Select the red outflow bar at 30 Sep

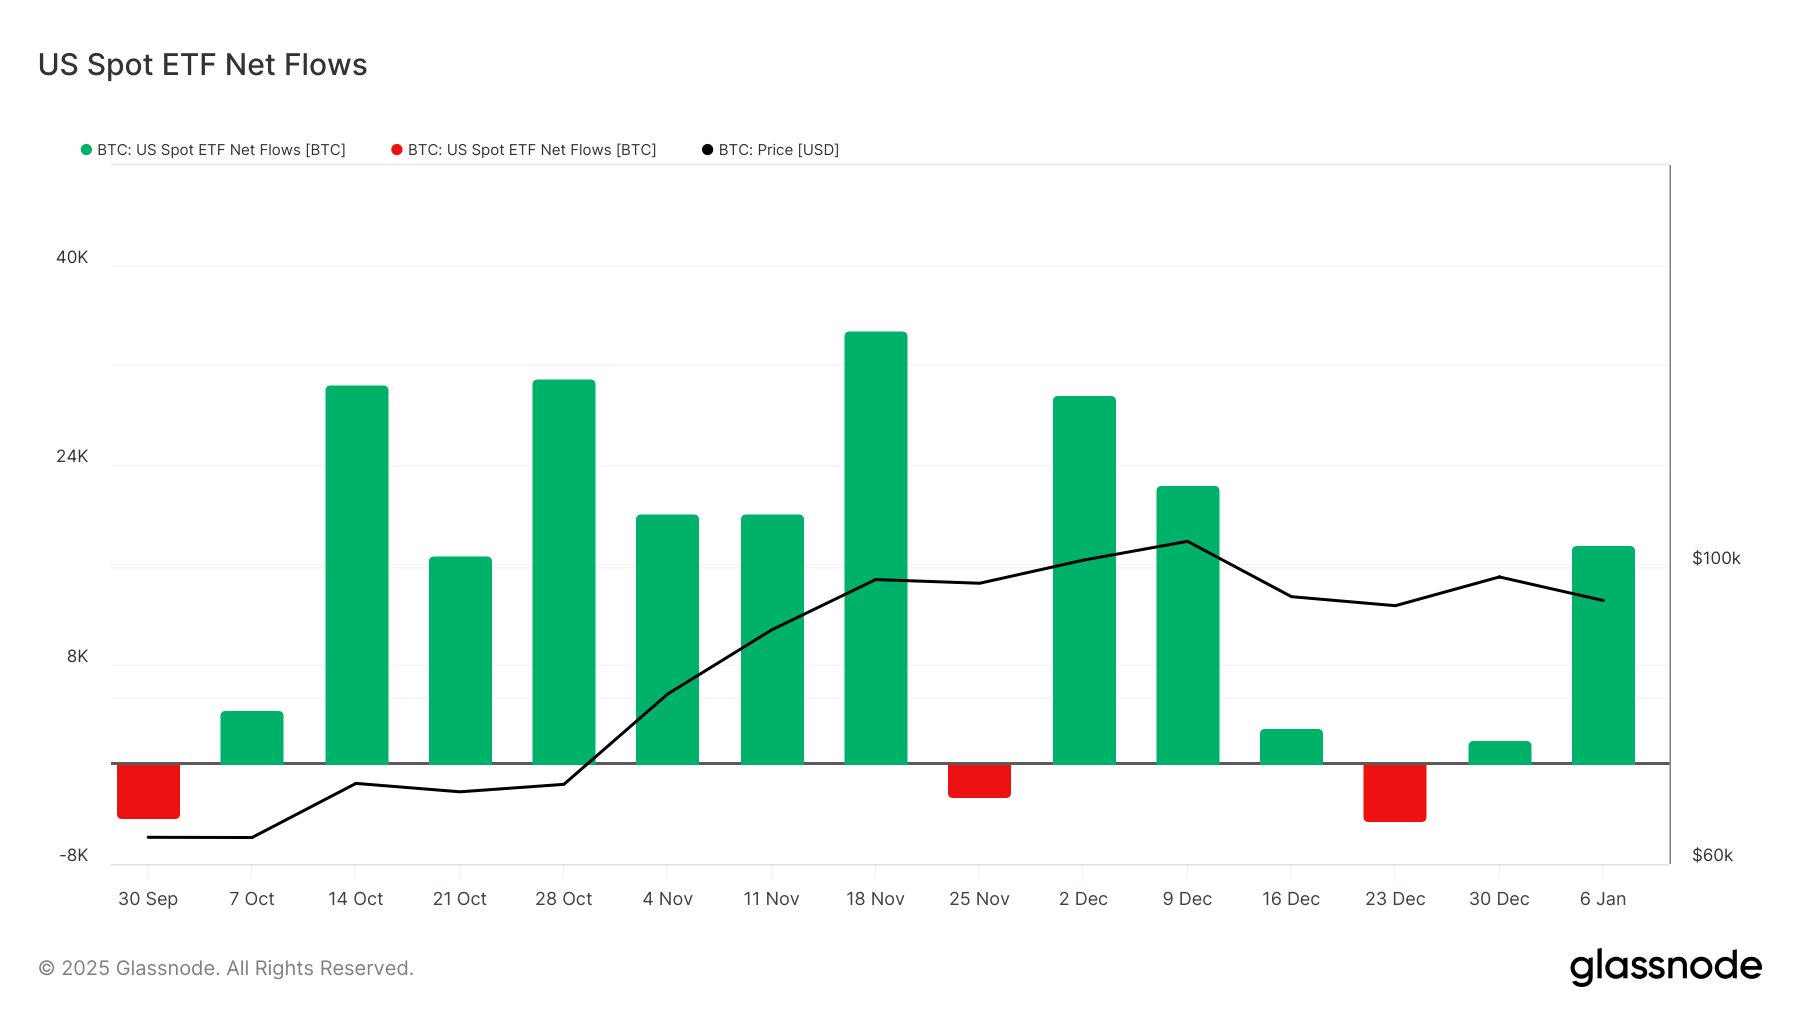[x=148, y=791]
